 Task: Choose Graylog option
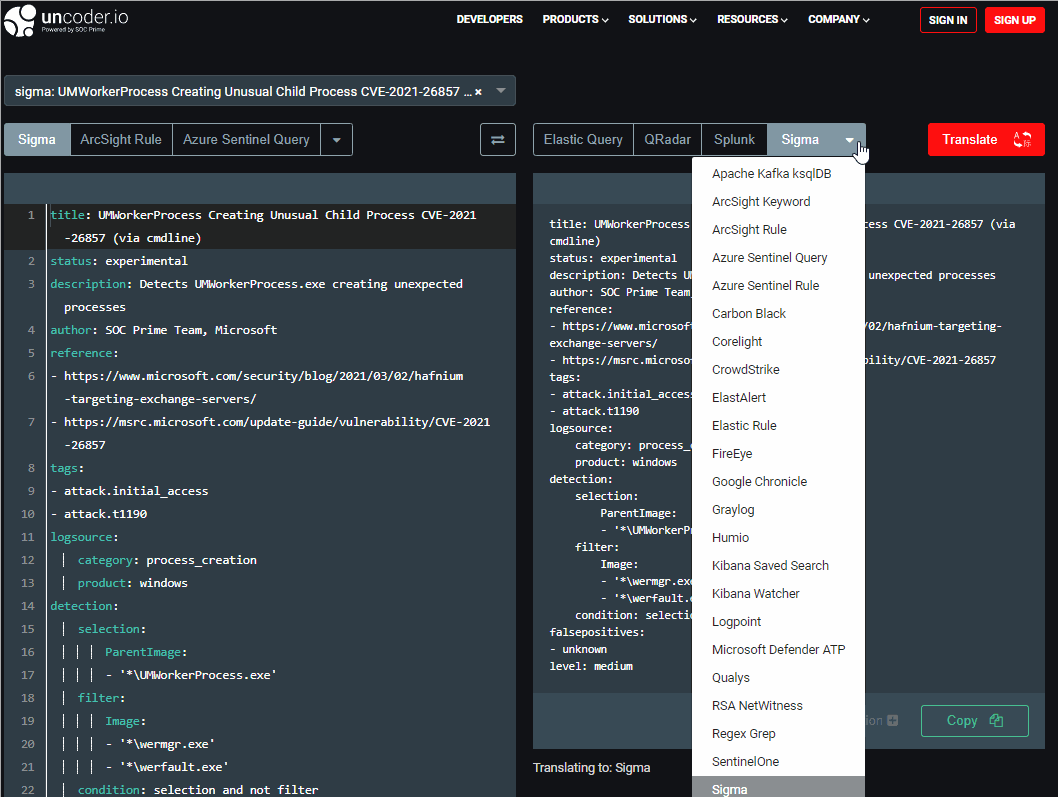coord(779,510)
